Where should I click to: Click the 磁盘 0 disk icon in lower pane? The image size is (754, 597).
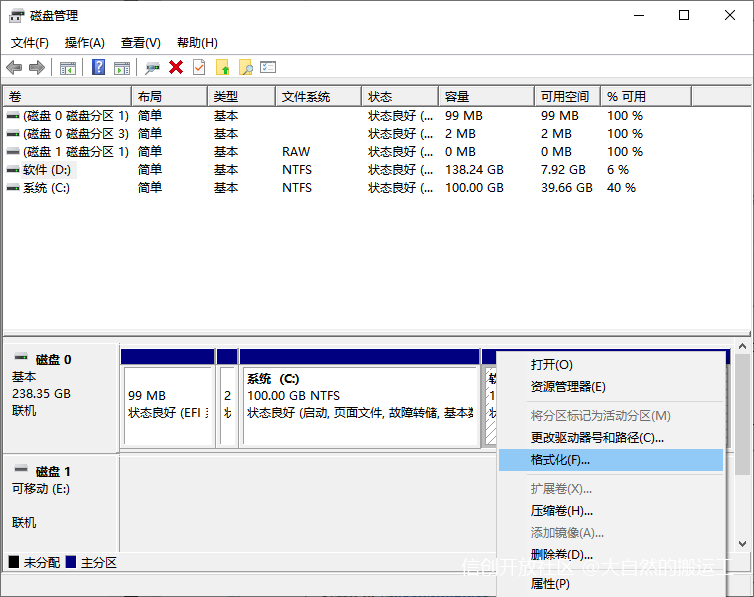pyautogui.click(x=21, y=357)
